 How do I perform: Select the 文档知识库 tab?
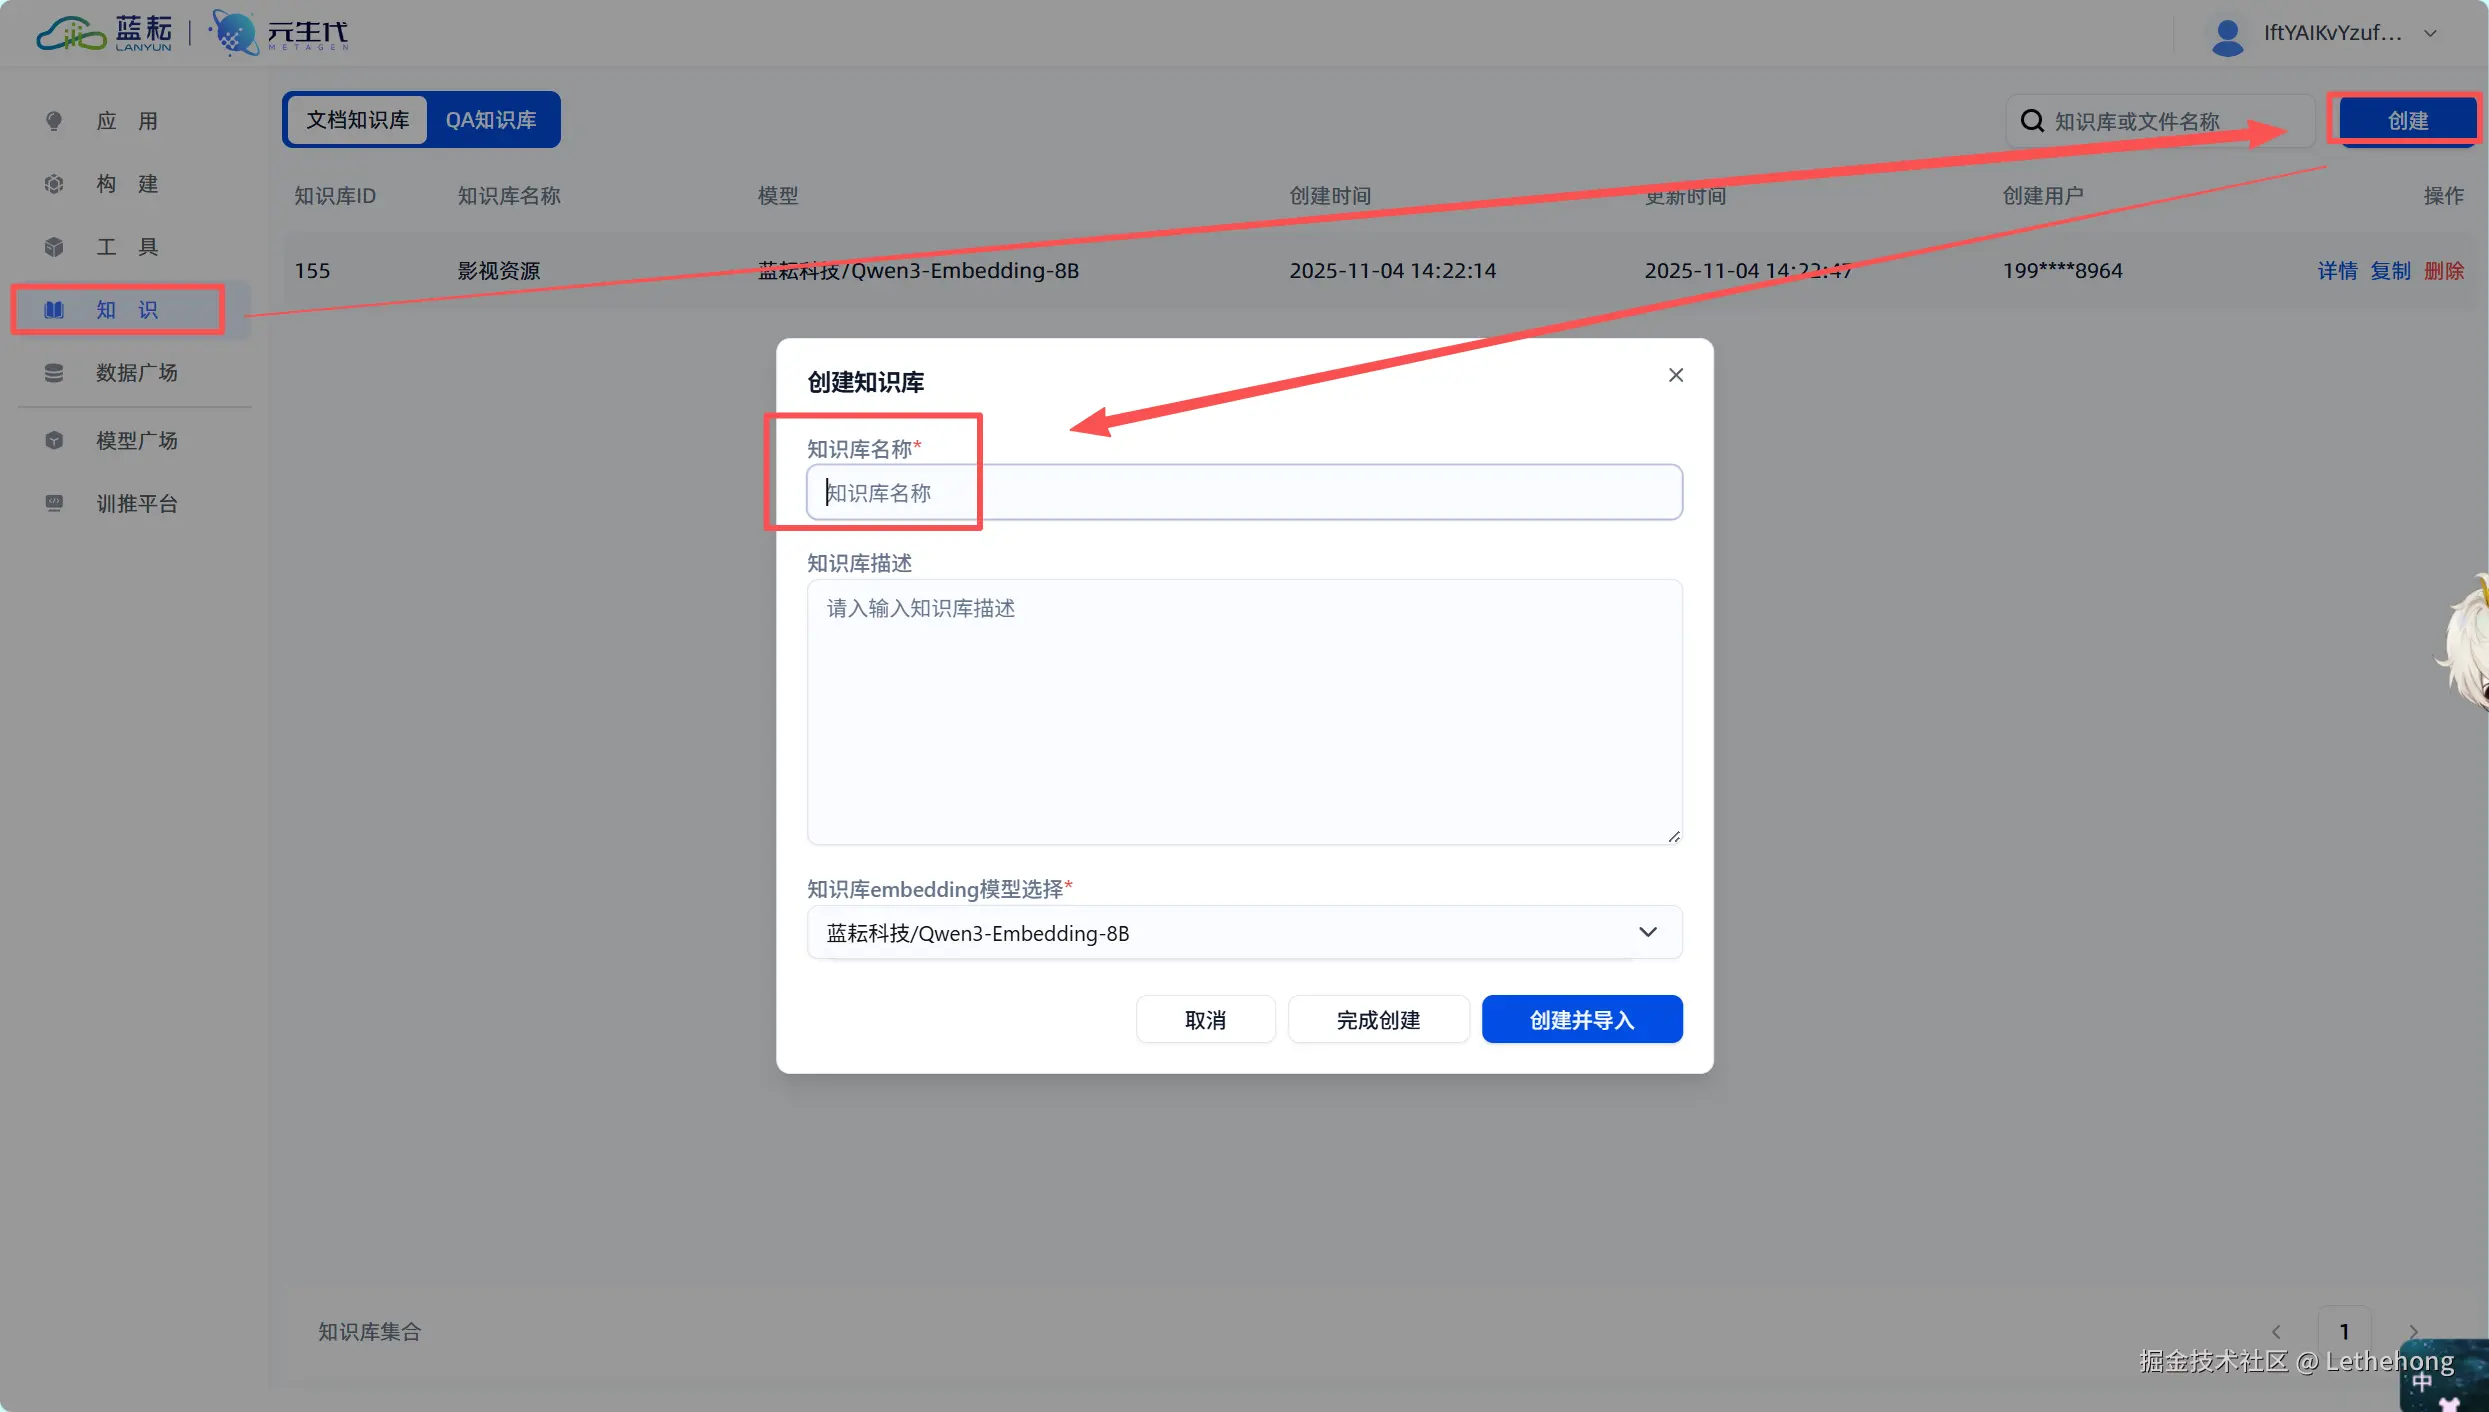[357, 120]
